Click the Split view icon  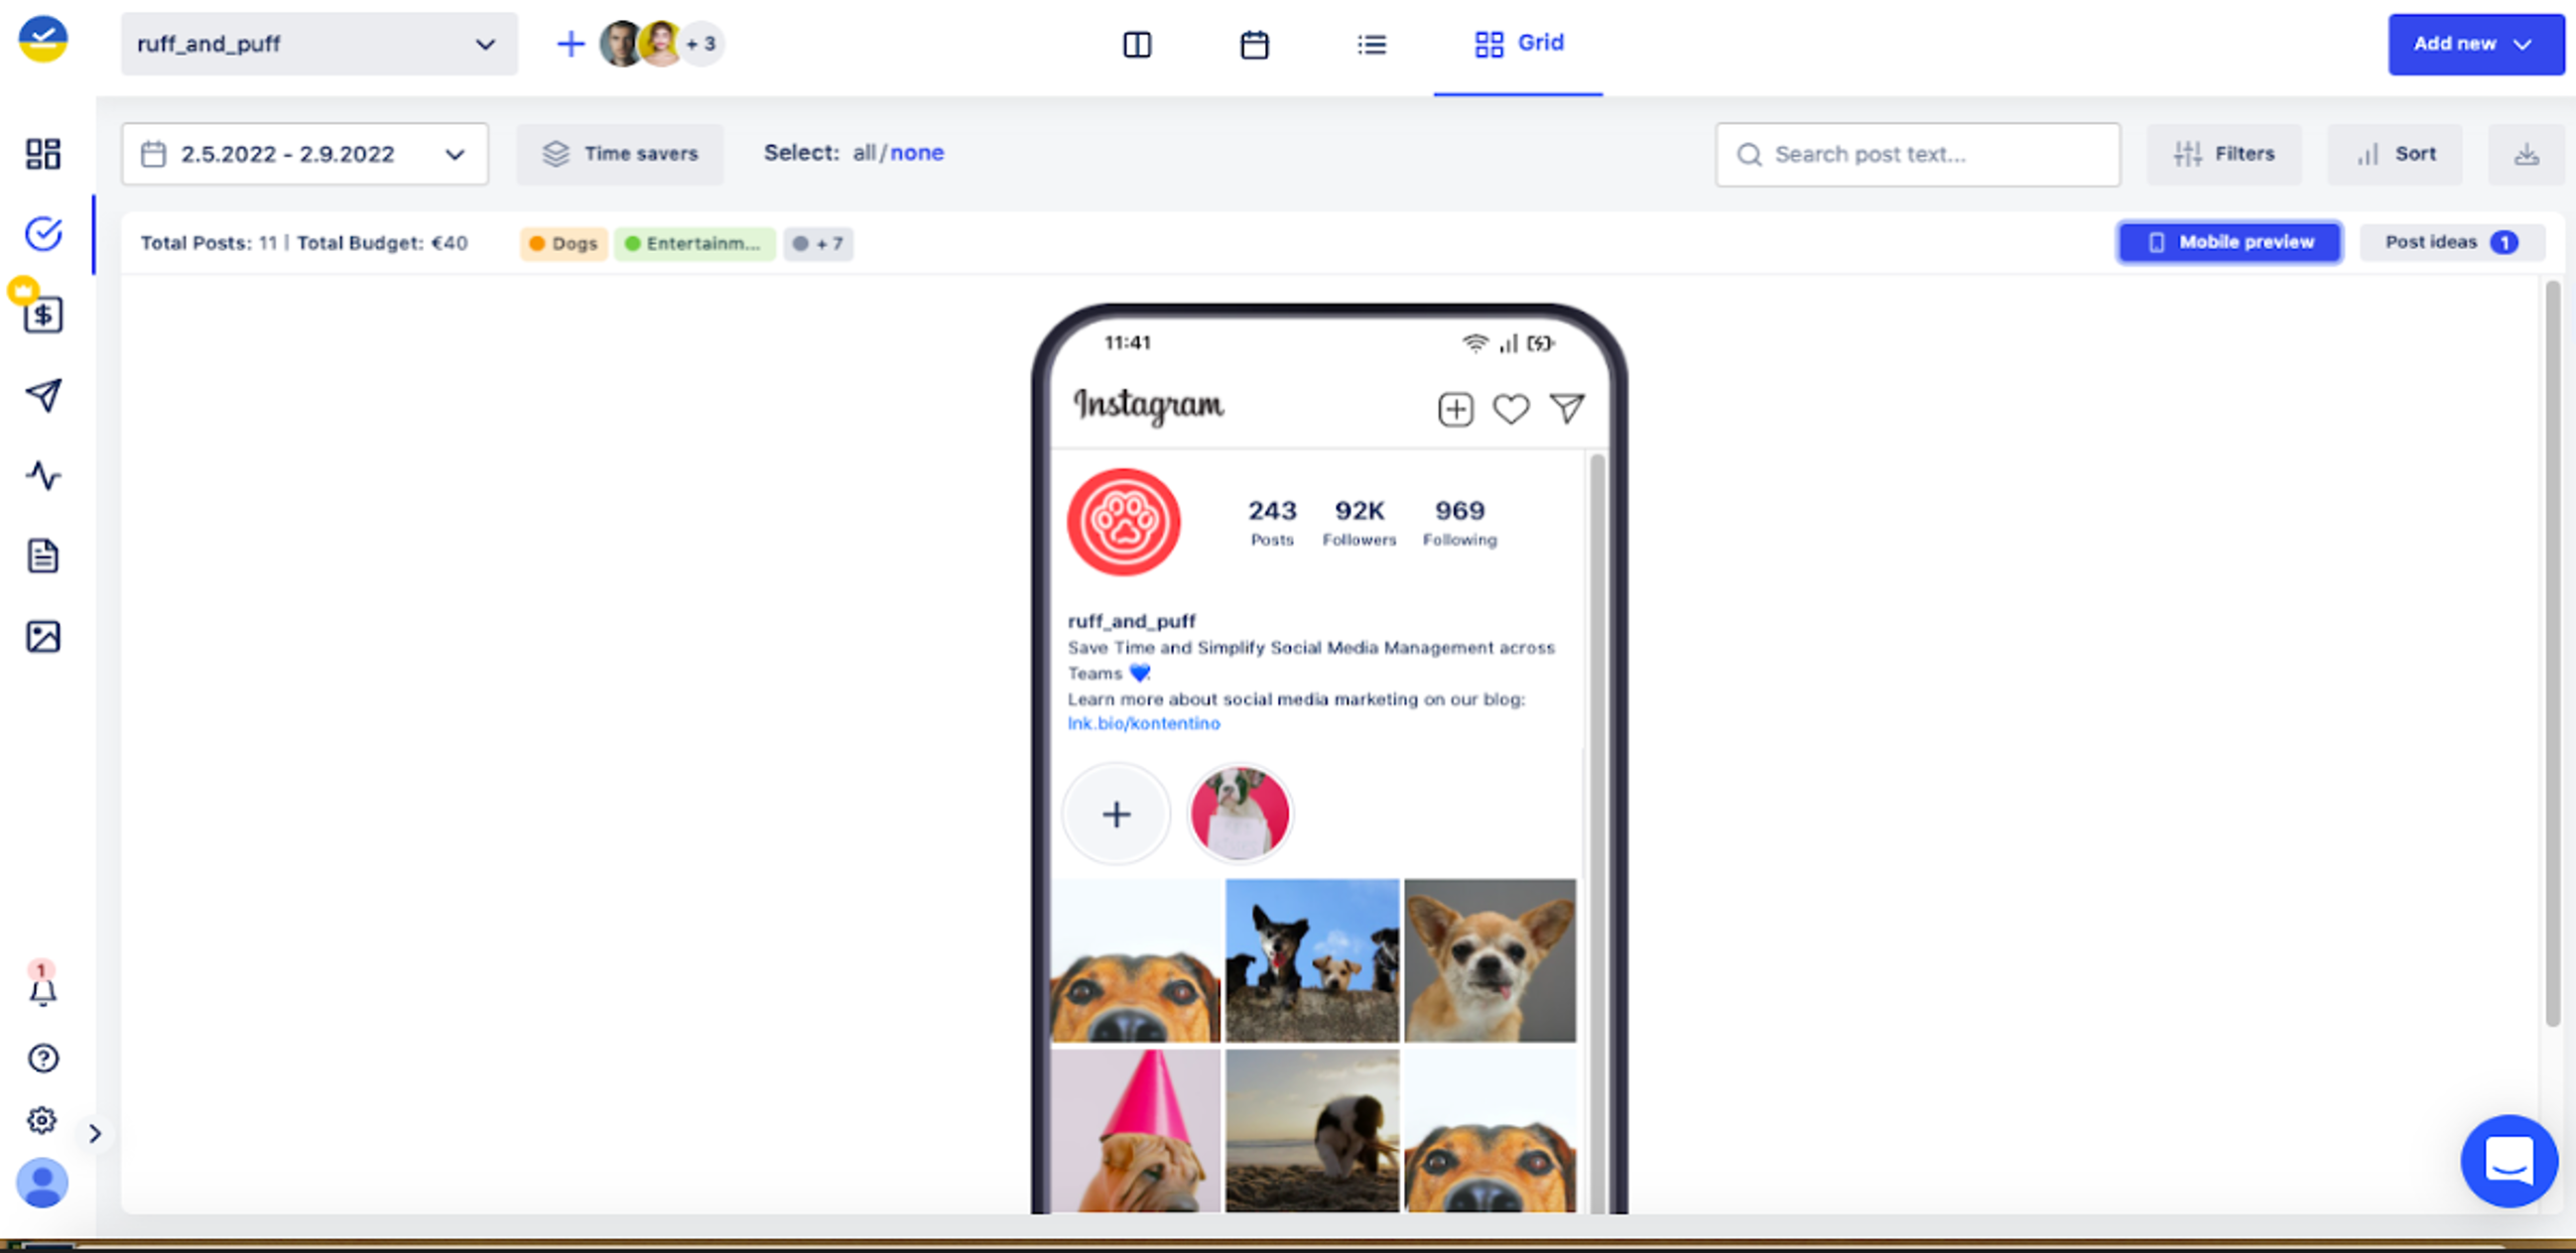click(1138, 43)
